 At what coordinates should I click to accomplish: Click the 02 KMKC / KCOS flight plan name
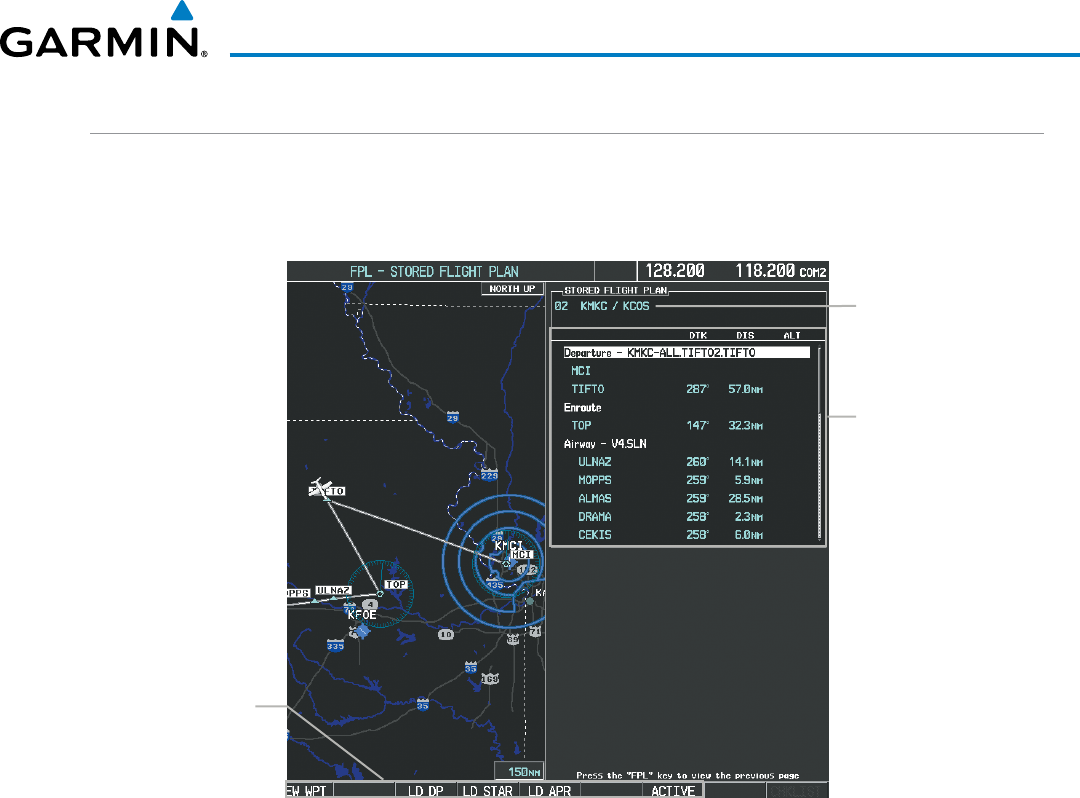point(602,306)
